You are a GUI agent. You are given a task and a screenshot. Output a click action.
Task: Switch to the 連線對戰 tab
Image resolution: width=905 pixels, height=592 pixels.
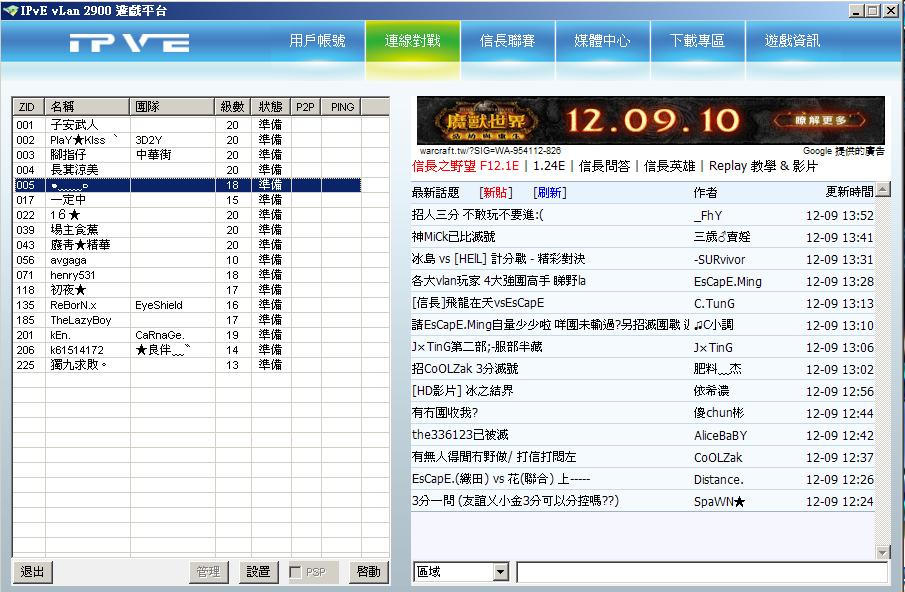(x=413, y=41)
